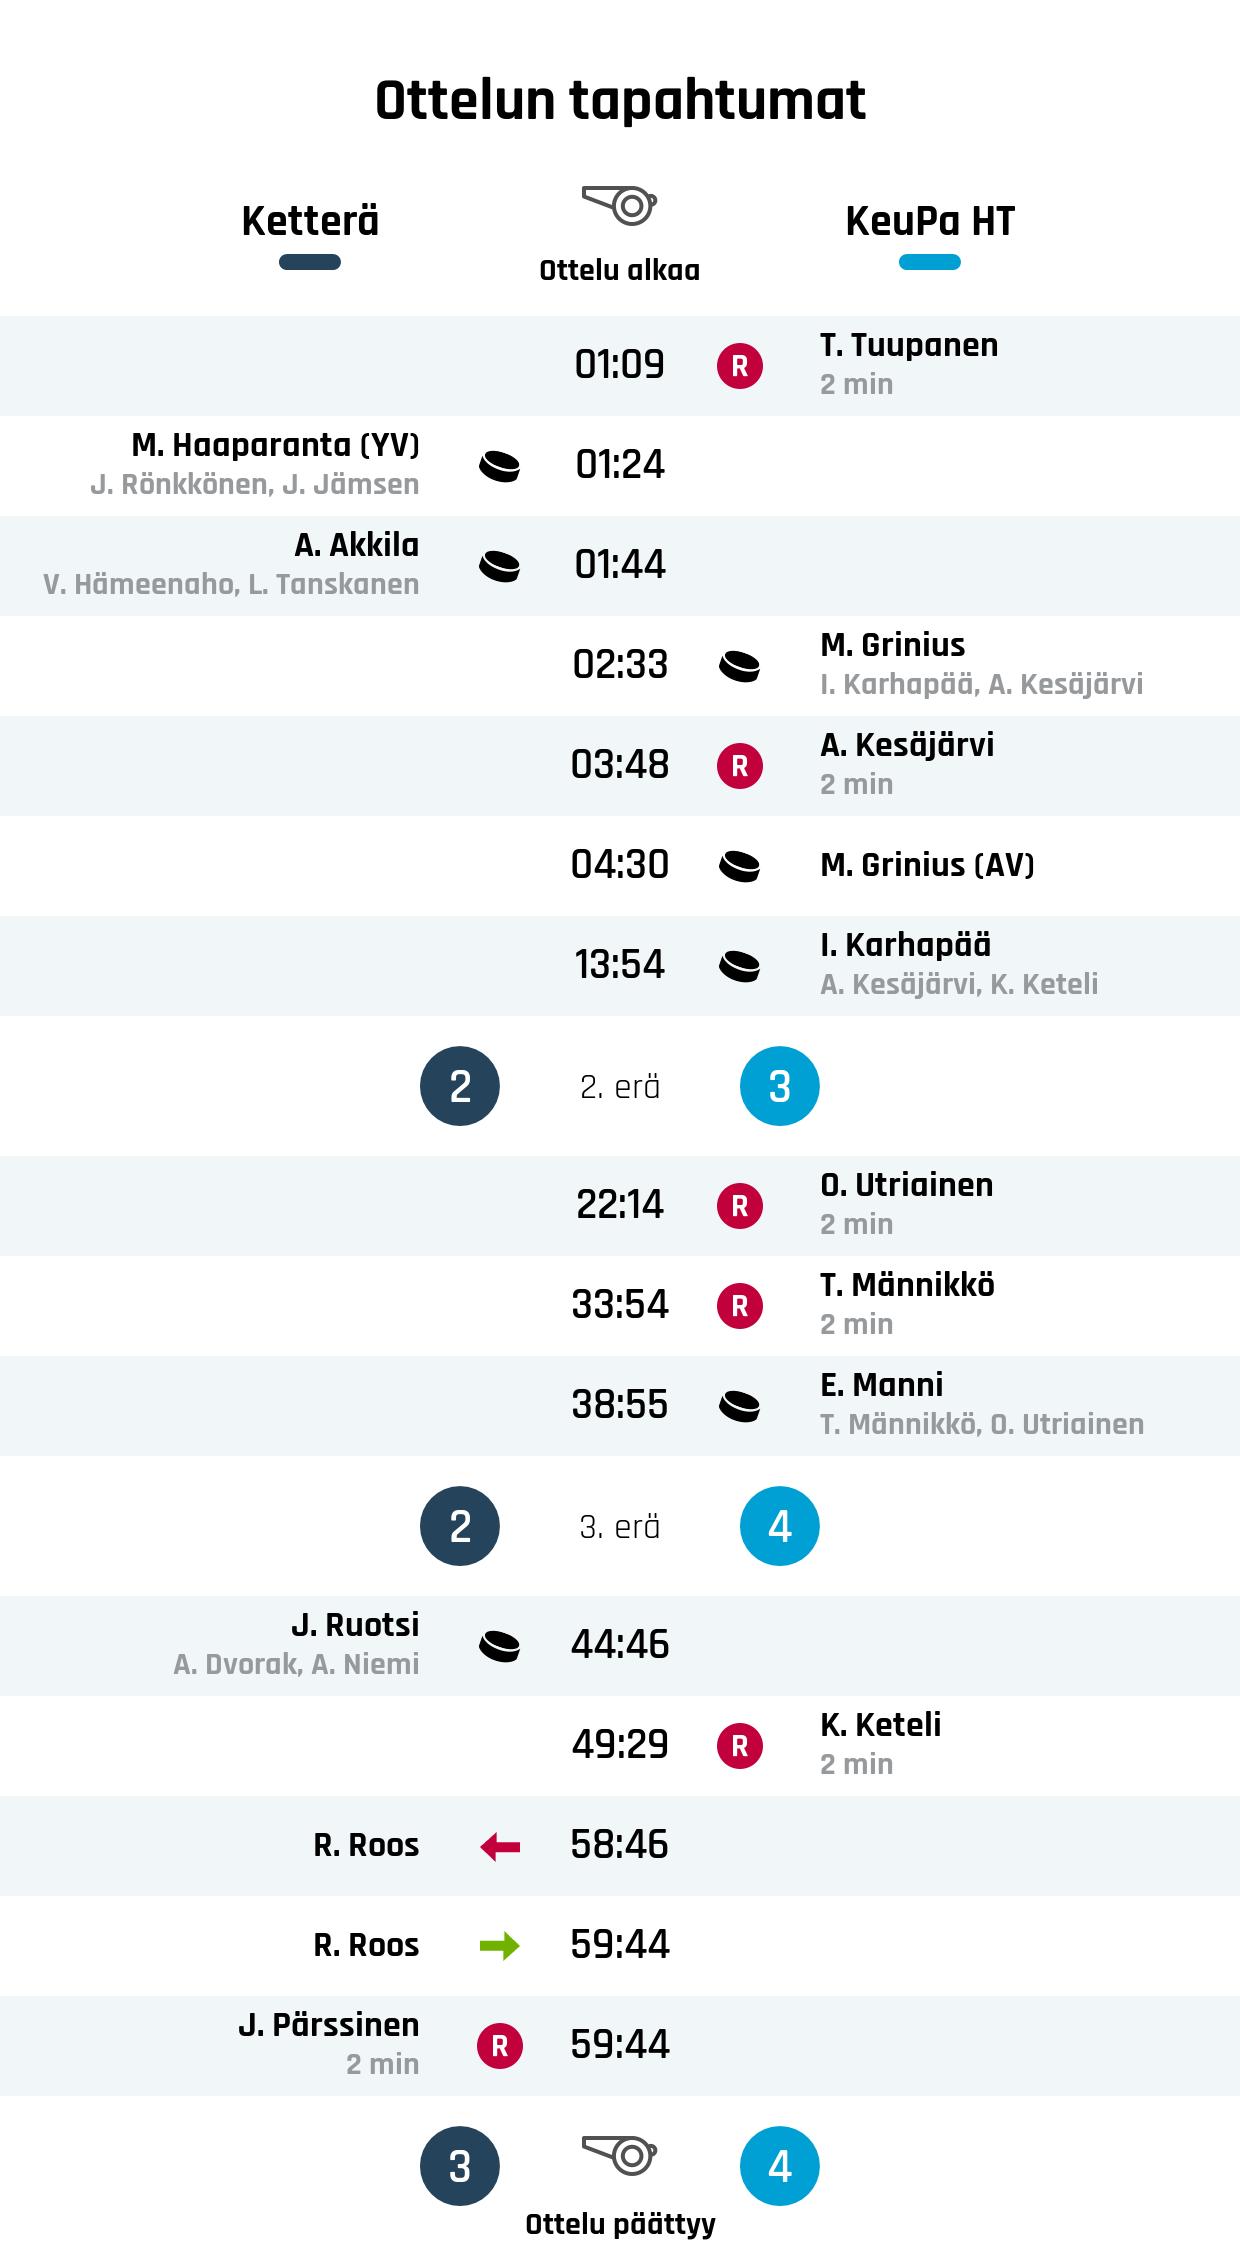Screen dimensions: 1240x2258
Task: Click KeuPa's final score circle showing 4
Action: coord(780,2166)
